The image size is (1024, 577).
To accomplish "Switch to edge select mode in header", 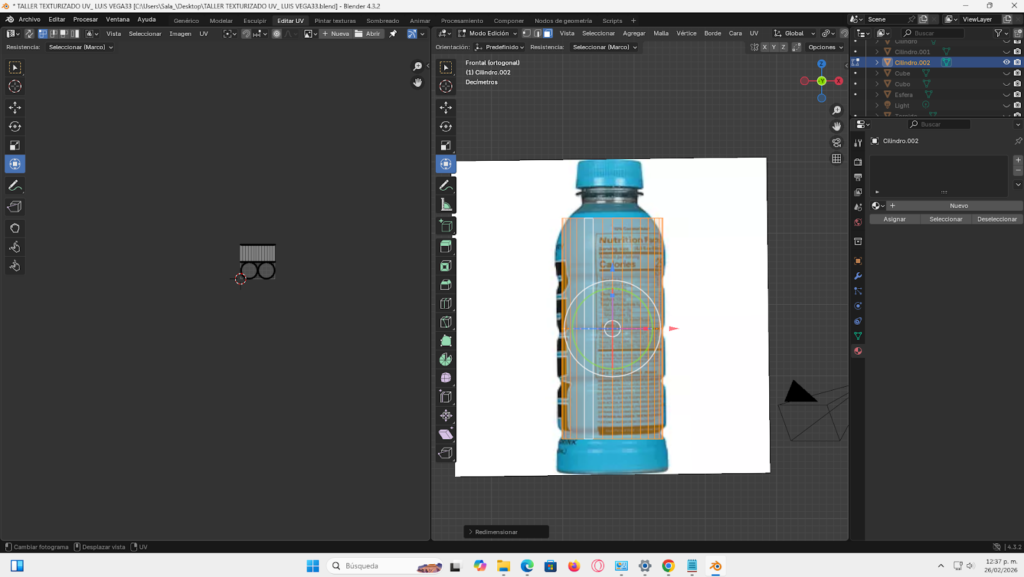I will pos(537,35).
